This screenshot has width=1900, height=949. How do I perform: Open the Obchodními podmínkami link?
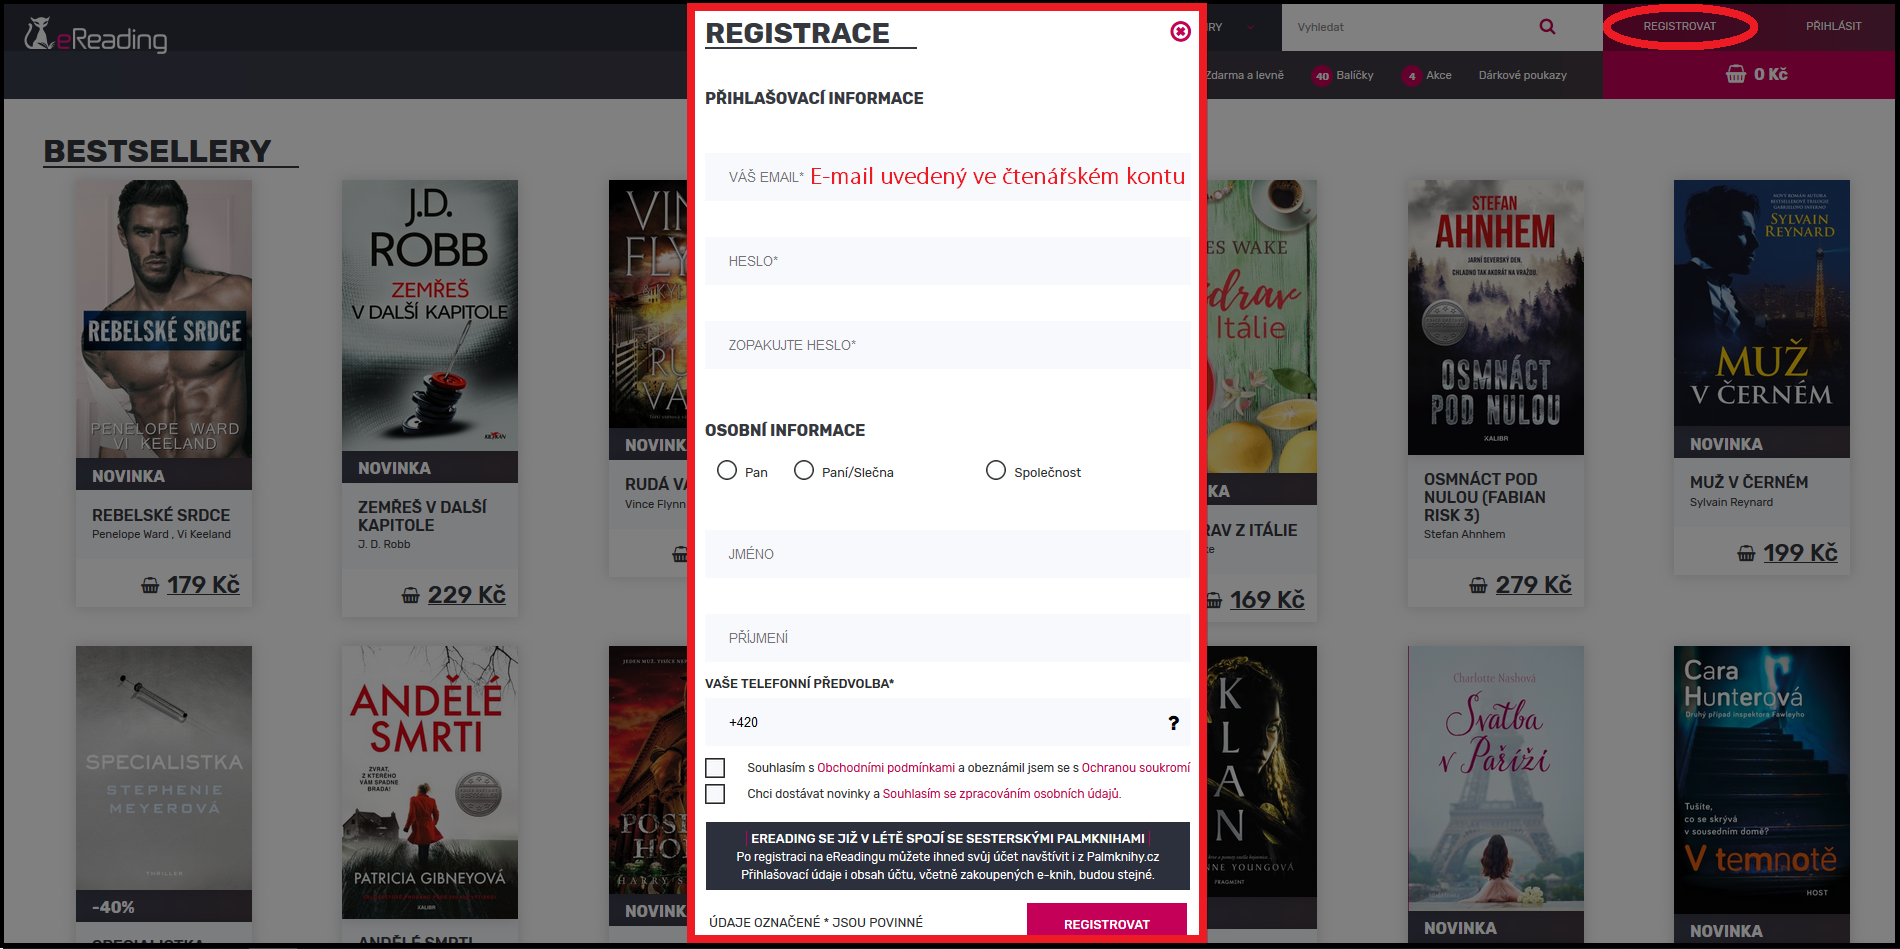click(886, 768)
